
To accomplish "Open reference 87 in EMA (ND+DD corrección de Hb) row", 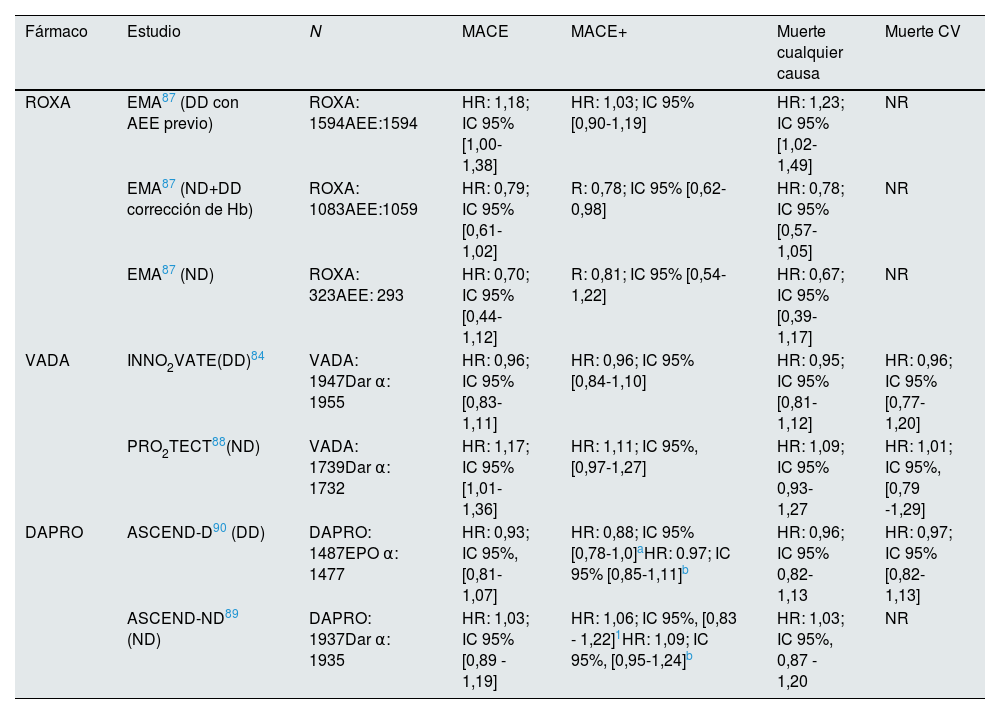I will point(169,185).
